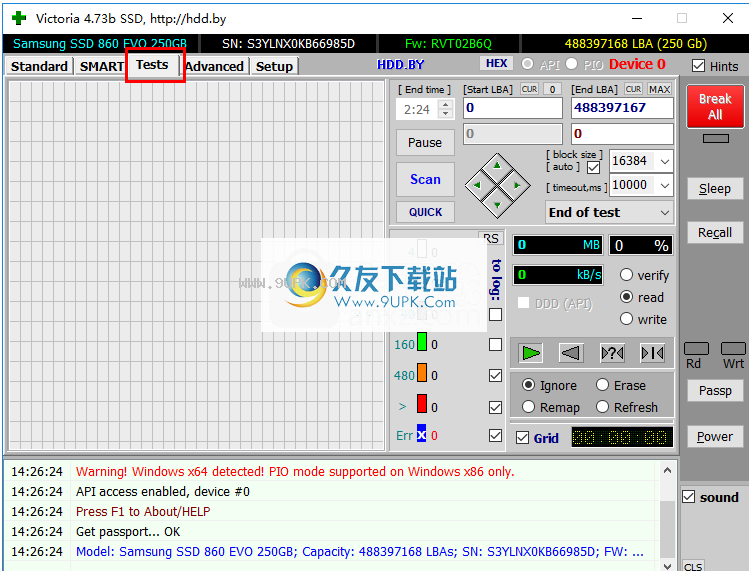Click the orange 480 ms block indicator
Viewport: 749px width, 571px height.
[x=422, y=373]
